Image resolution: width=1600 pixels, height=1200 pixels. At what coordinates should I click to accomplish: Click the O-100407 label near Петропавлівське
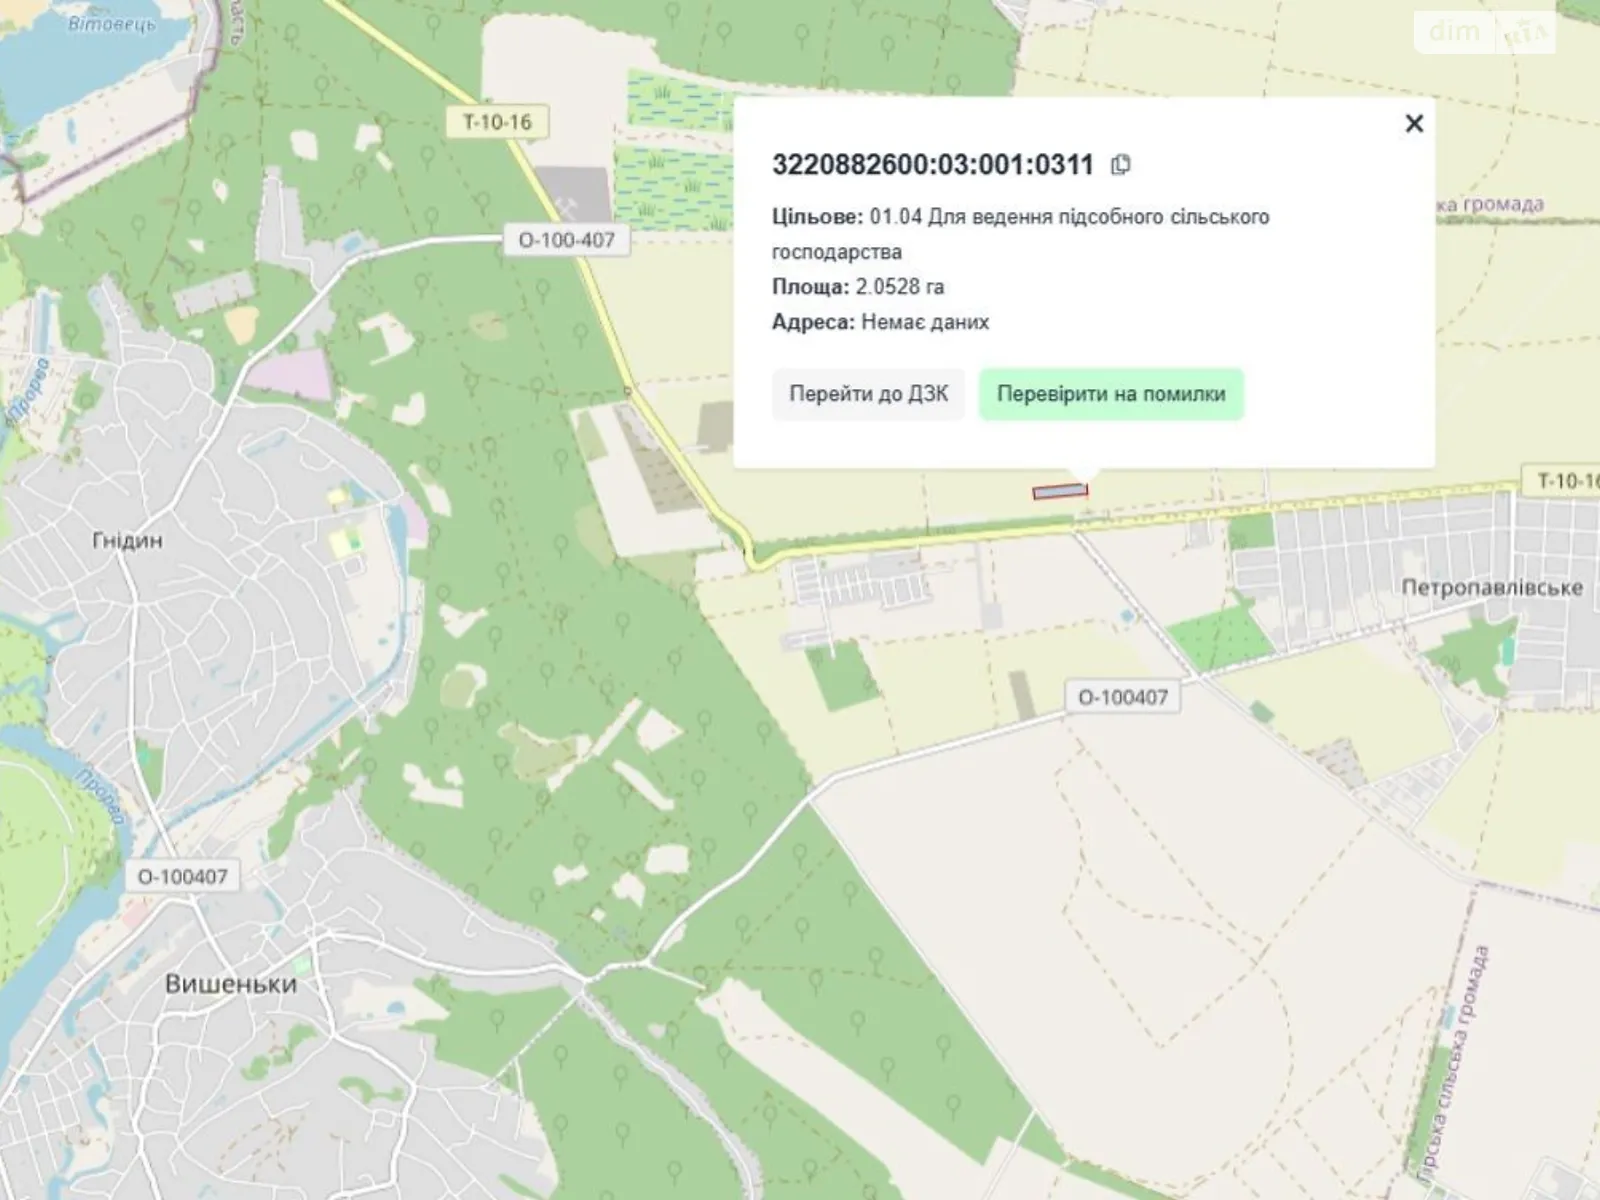tap(1122, 697)
